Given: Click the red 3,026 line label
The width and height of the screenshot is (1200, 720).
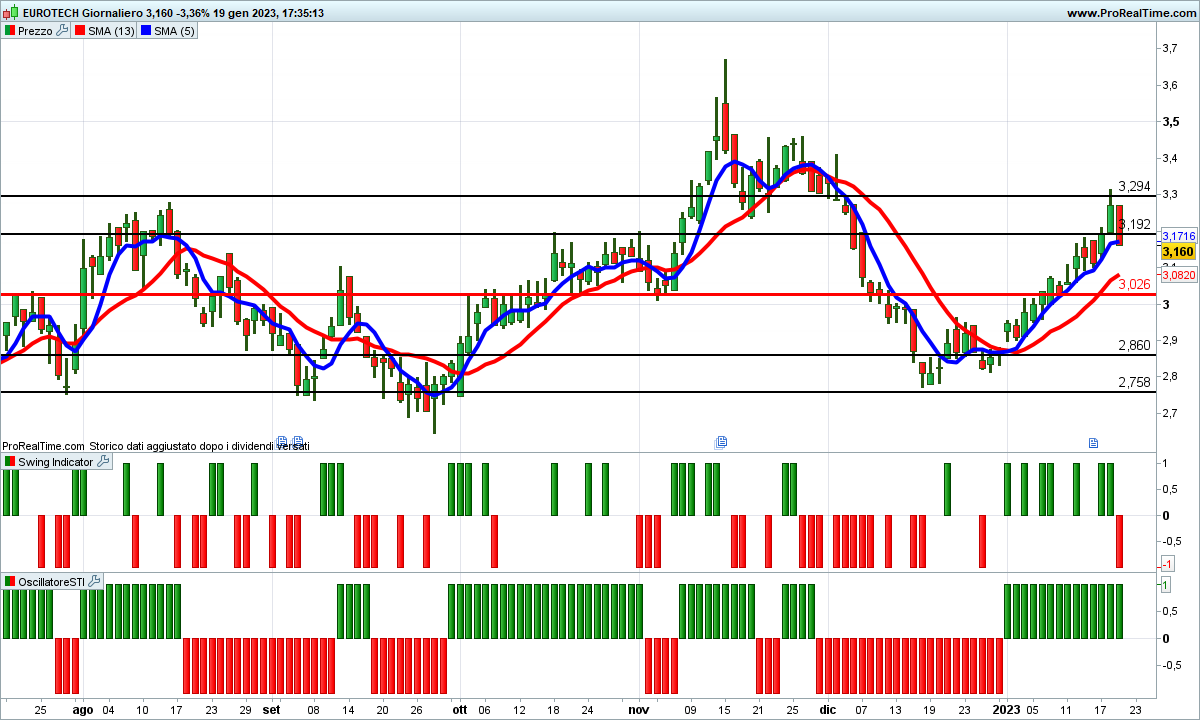Looking at the screenshot, I should coord(1134,284).
